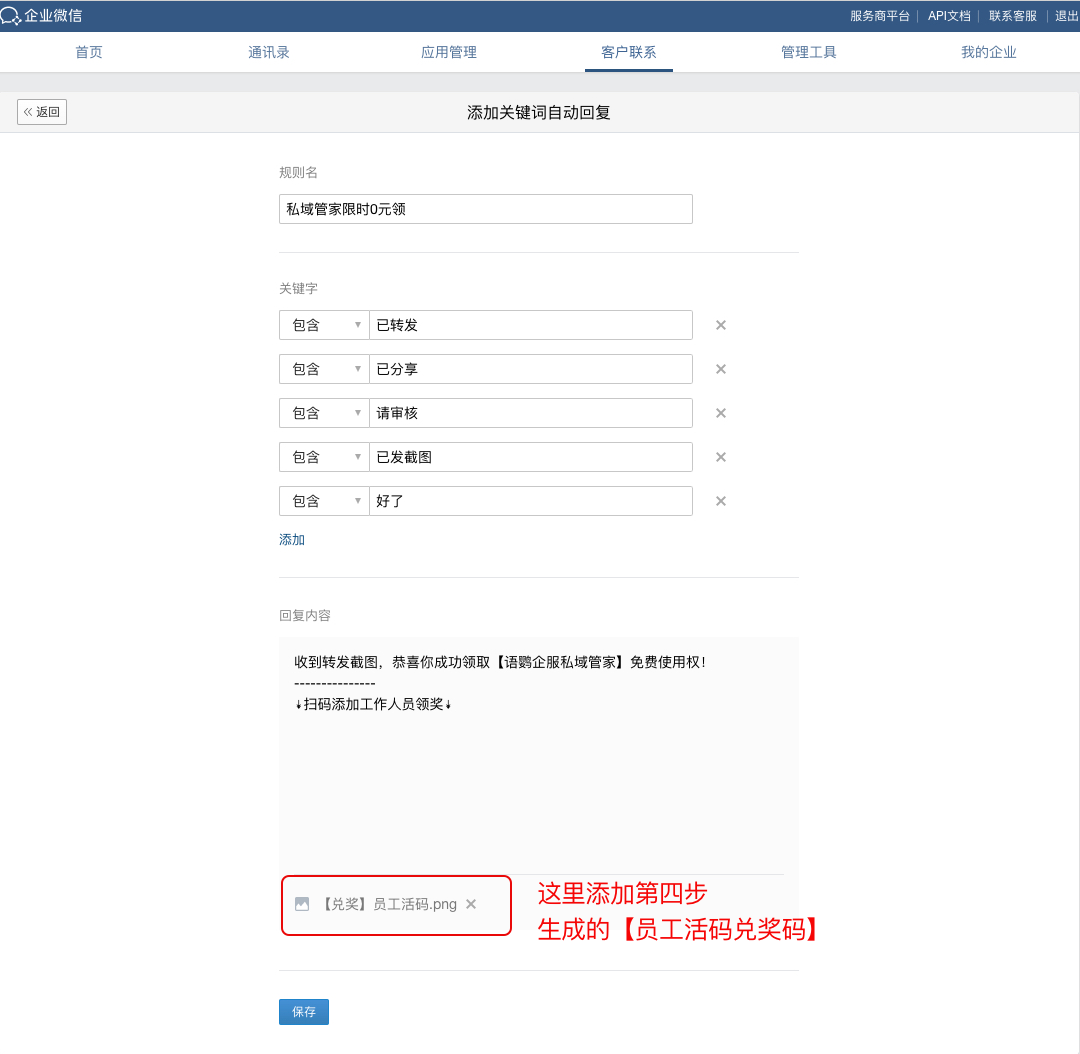Screen dimensions: 1080x1054
Task: Remove the 好了 keyword row
Action: tap(720, 501)
